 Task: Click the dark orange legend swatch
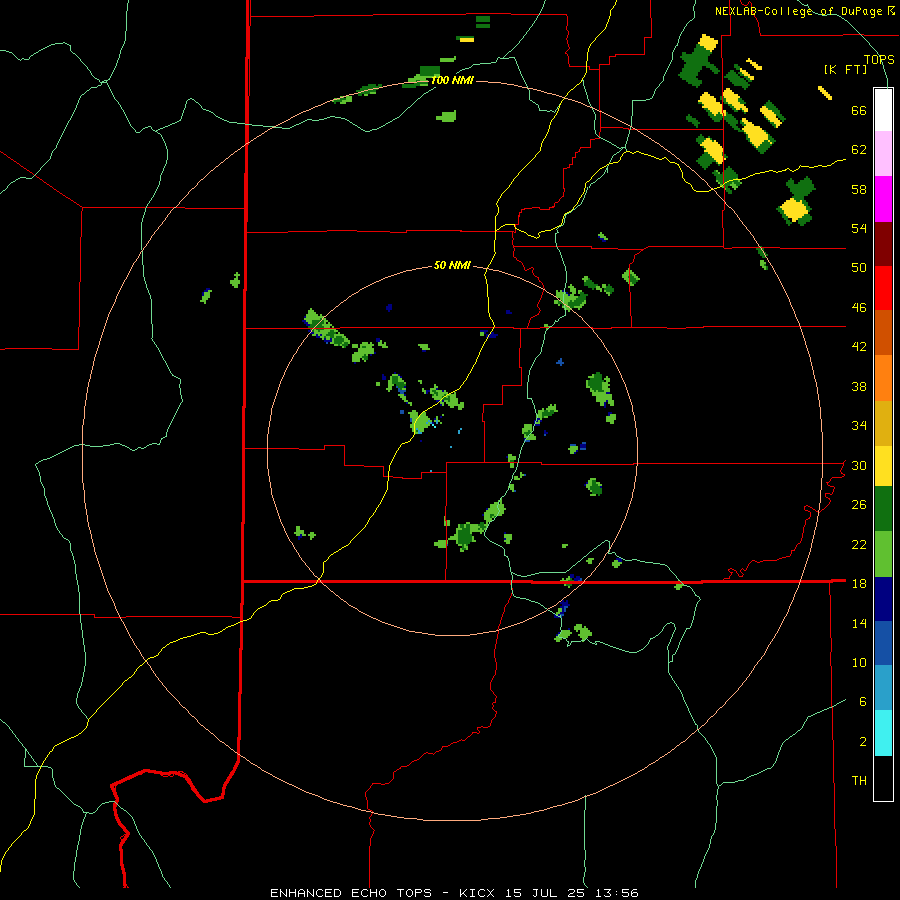coord(883,333)
